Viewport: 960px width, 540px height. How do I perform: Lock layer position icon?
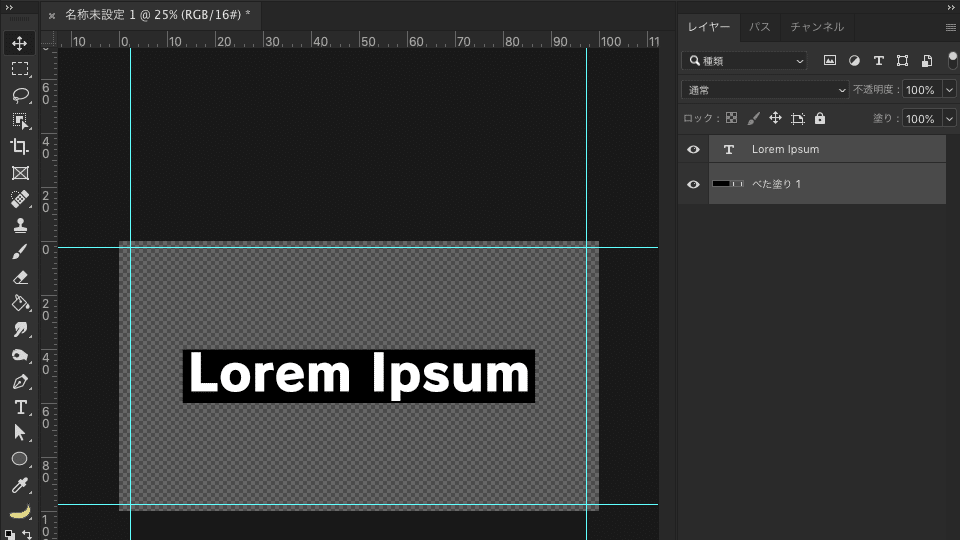(775, 118)
